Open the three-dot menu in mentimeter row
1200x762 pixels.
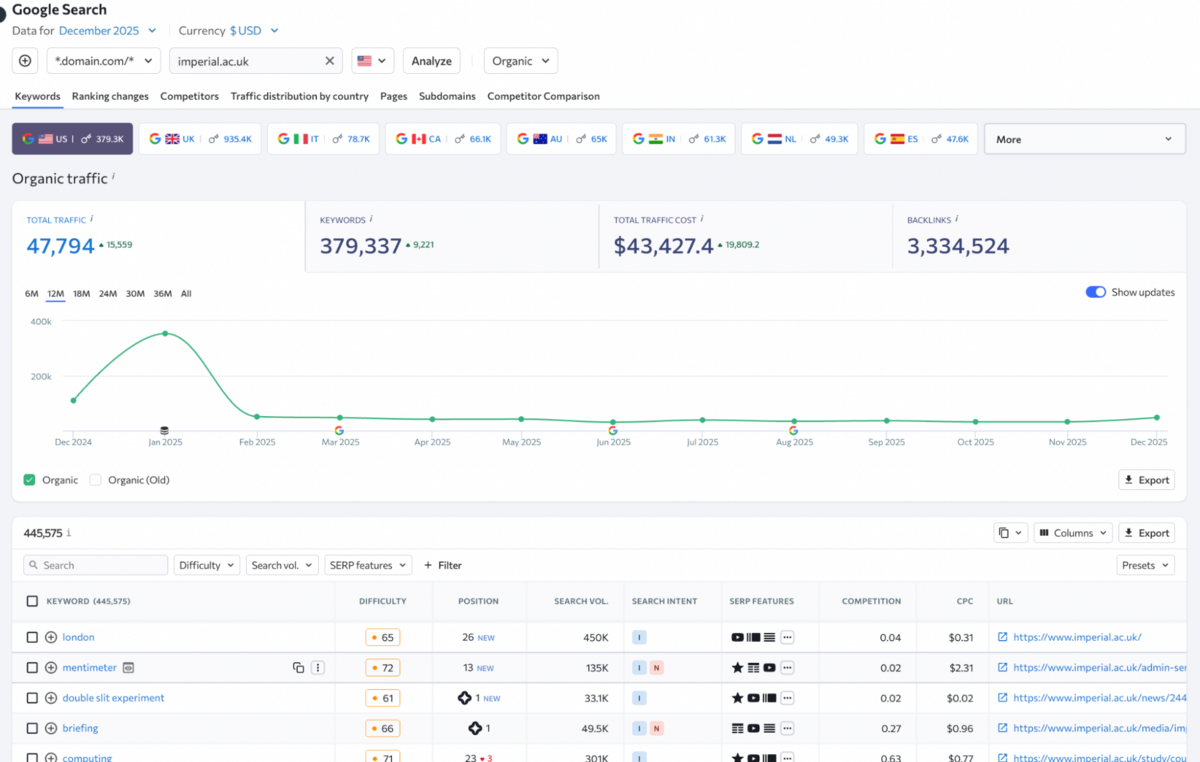[x=318, y=667]
